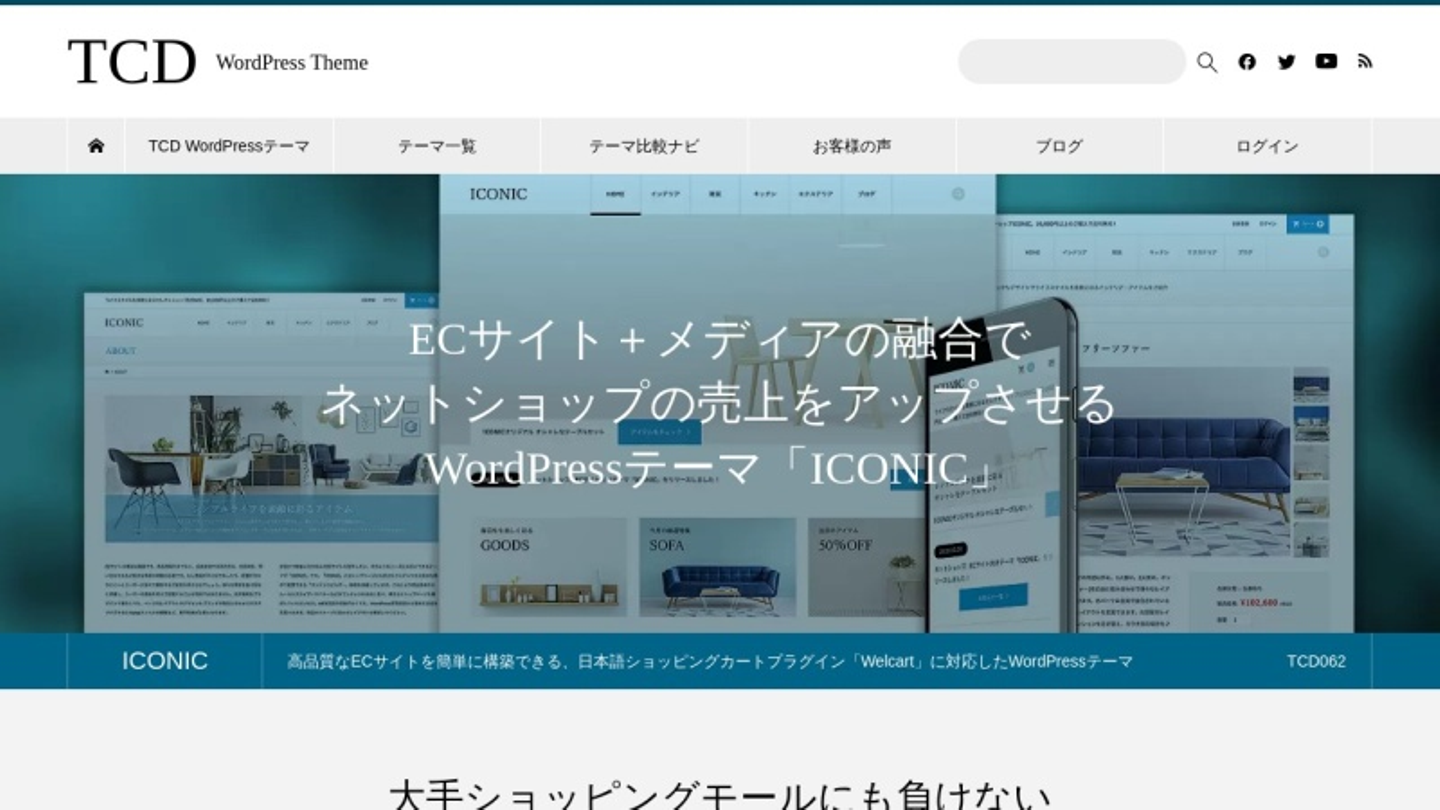Click the ICONIC title in blue bar
The width and height of the screenshot is (1440, 810).
165,661
